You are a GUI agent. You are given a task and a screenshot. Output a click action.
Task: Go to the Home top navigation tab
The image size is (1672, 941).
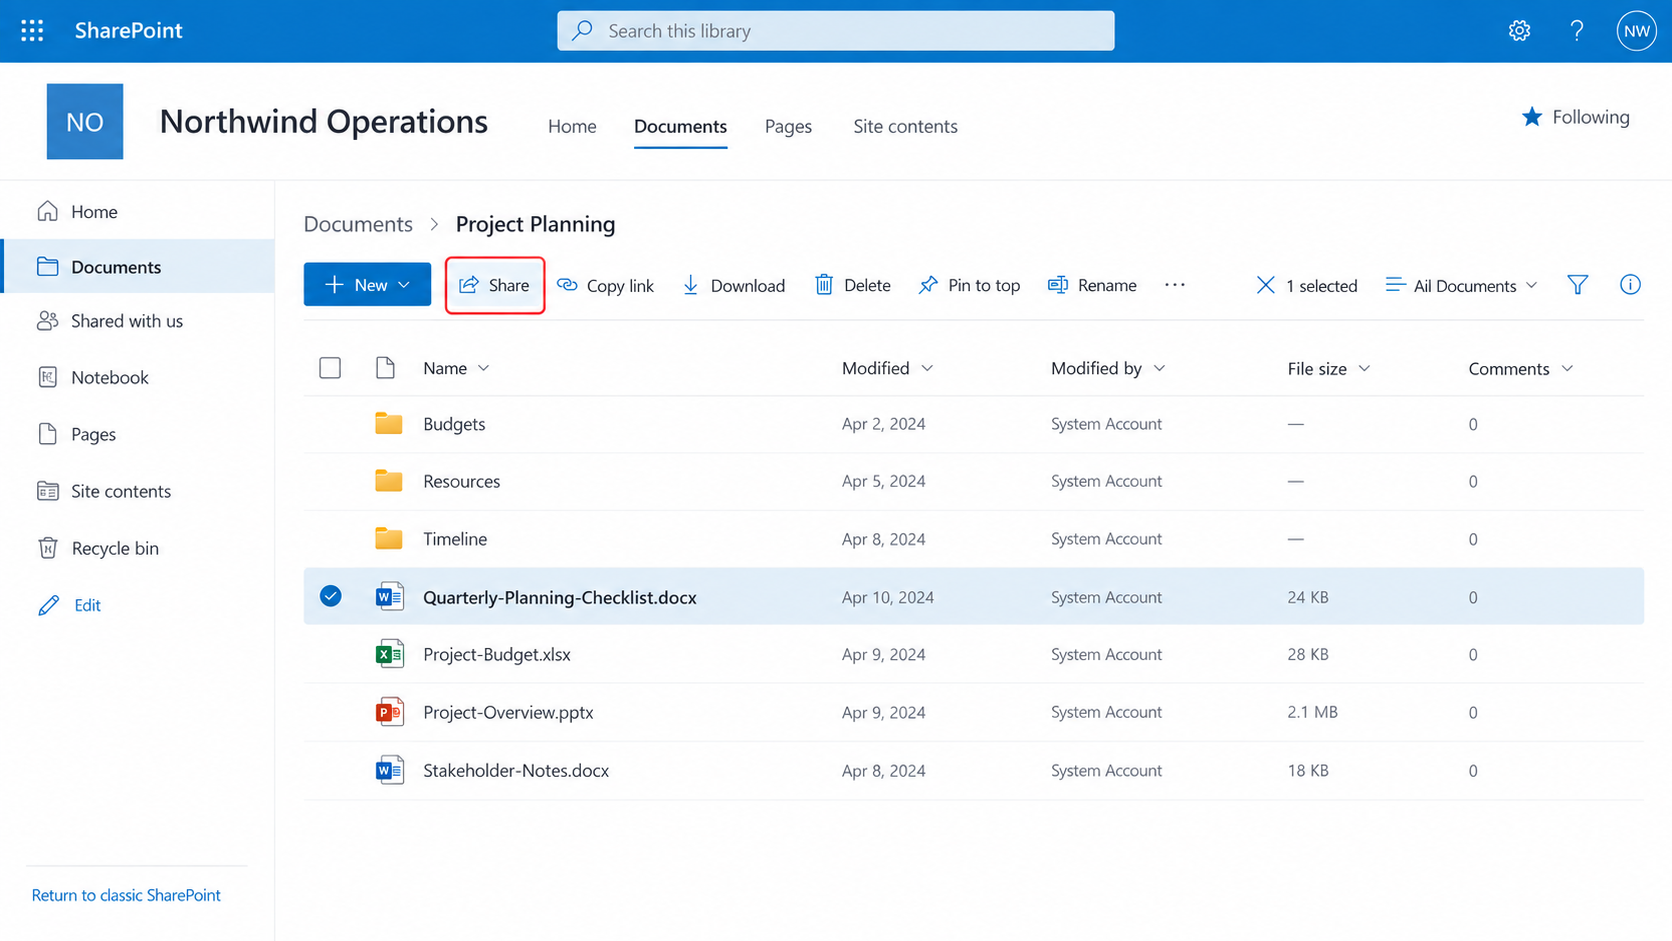click(x=572, y=126)
